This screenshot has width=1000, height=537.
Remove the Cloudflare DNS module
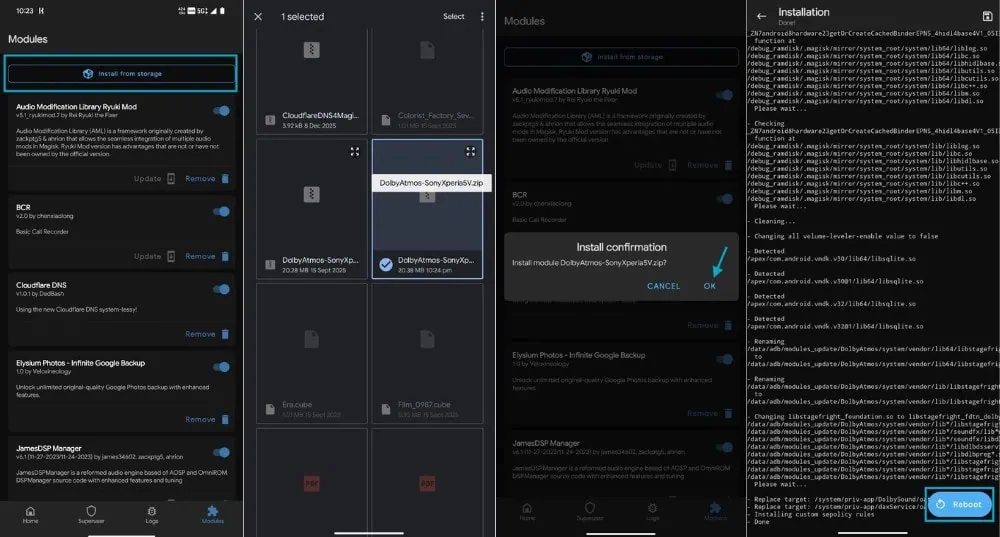pyautogui.click(x=207, y=334)
